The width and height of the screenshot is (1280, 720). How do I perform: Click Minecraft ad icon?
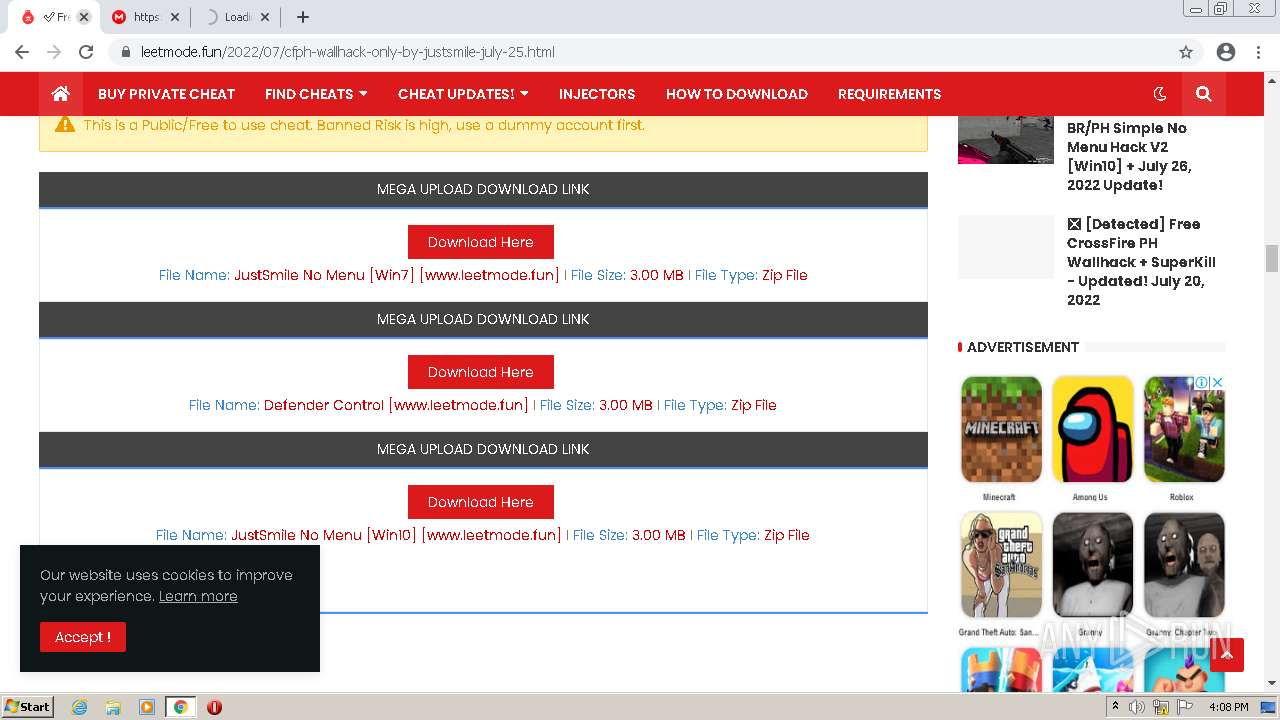(x=1001, y=430)
